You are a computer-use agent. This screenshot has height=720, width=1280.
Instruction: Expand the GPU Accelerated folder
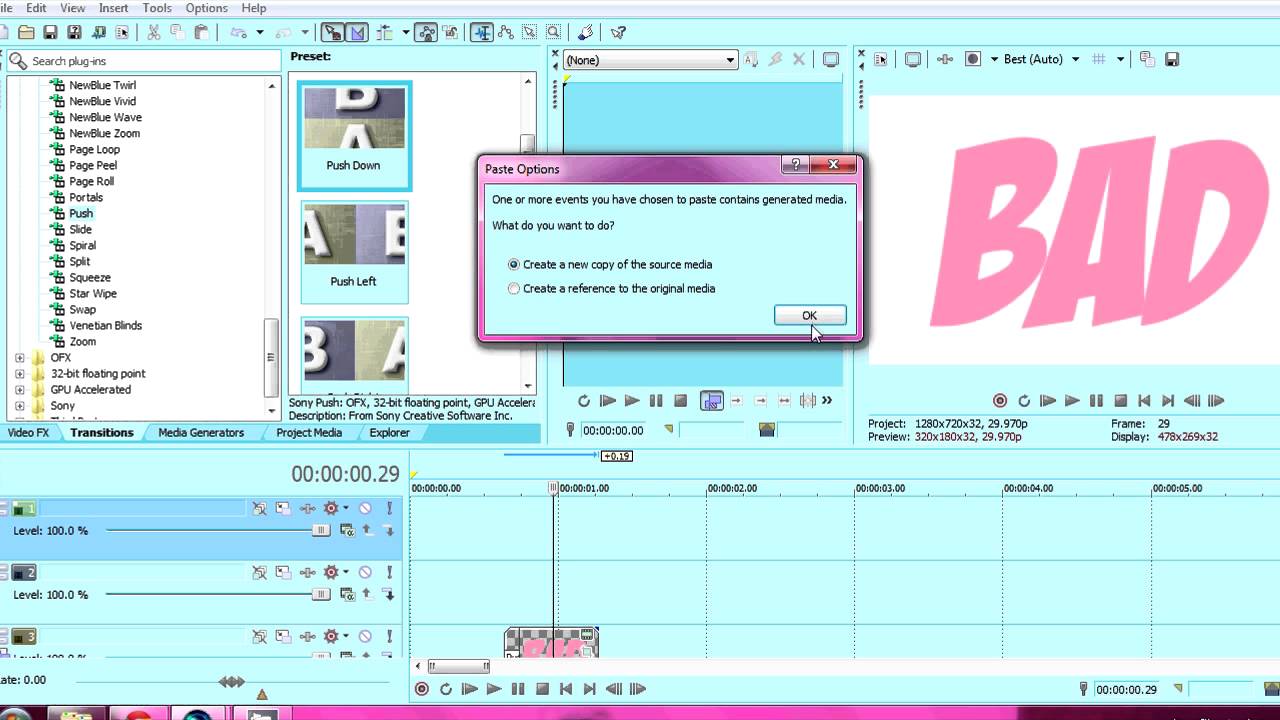[20, 390]
